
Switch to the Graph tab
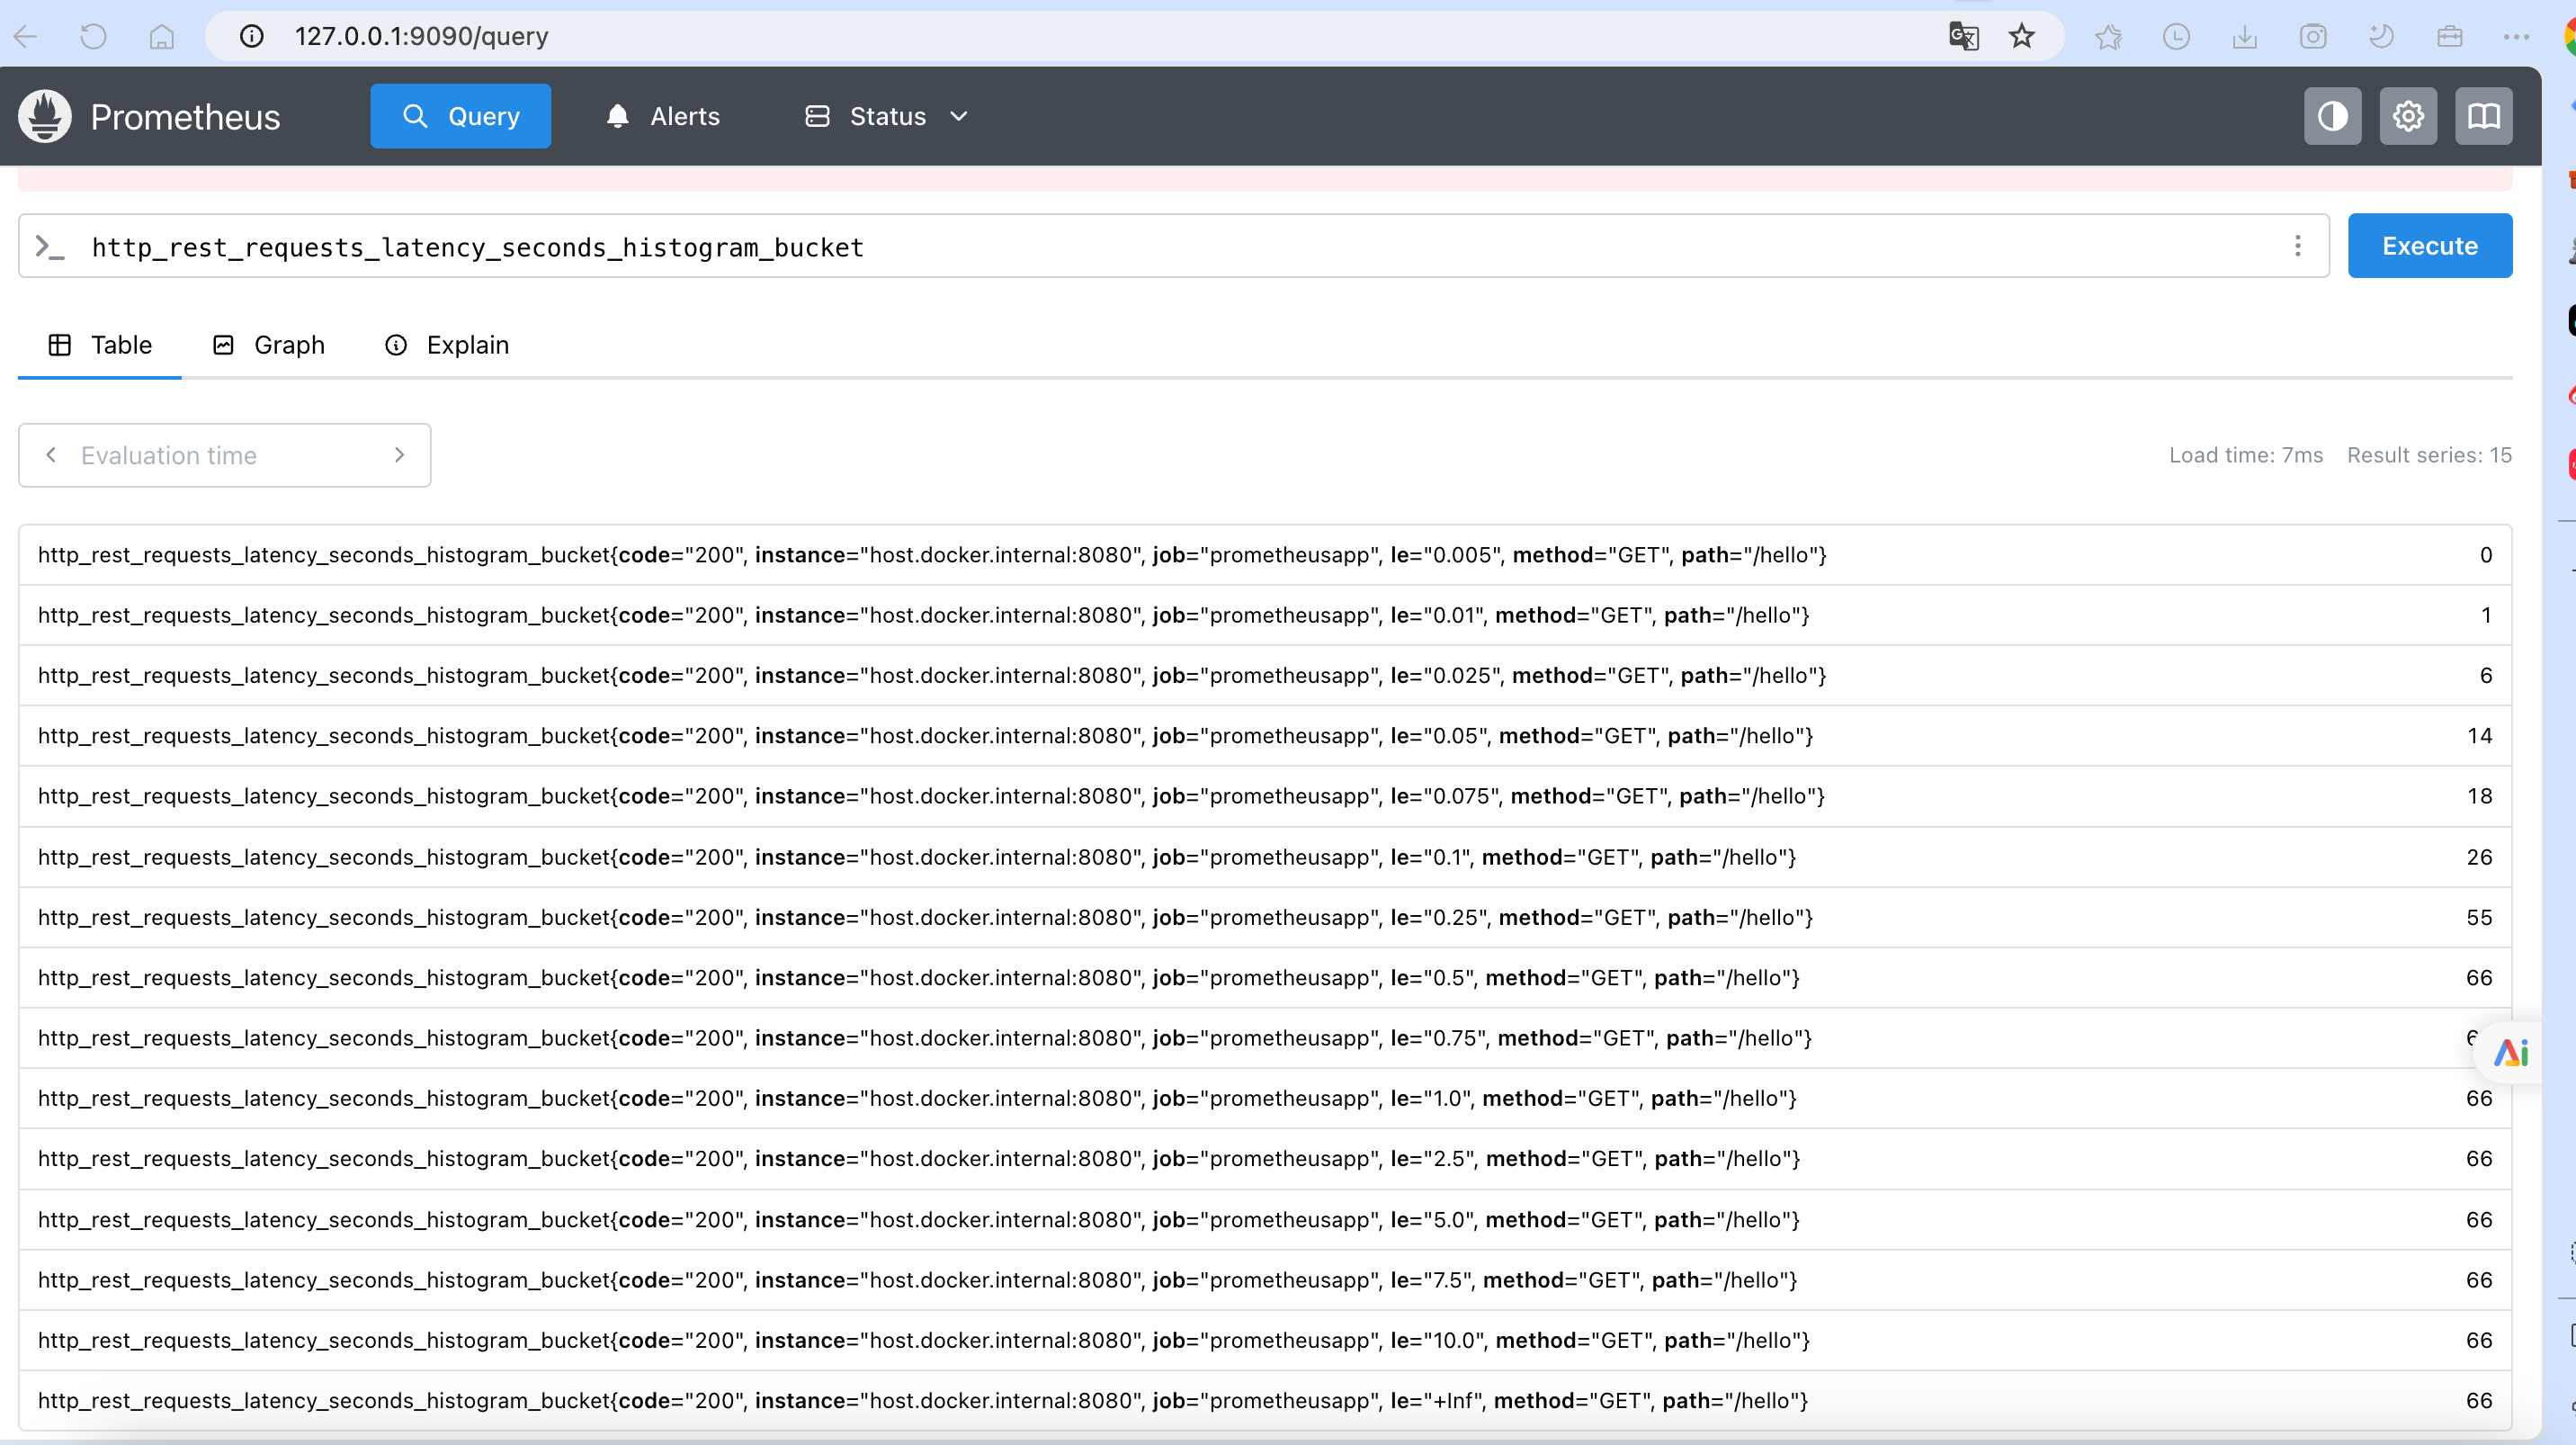point(269,345)
